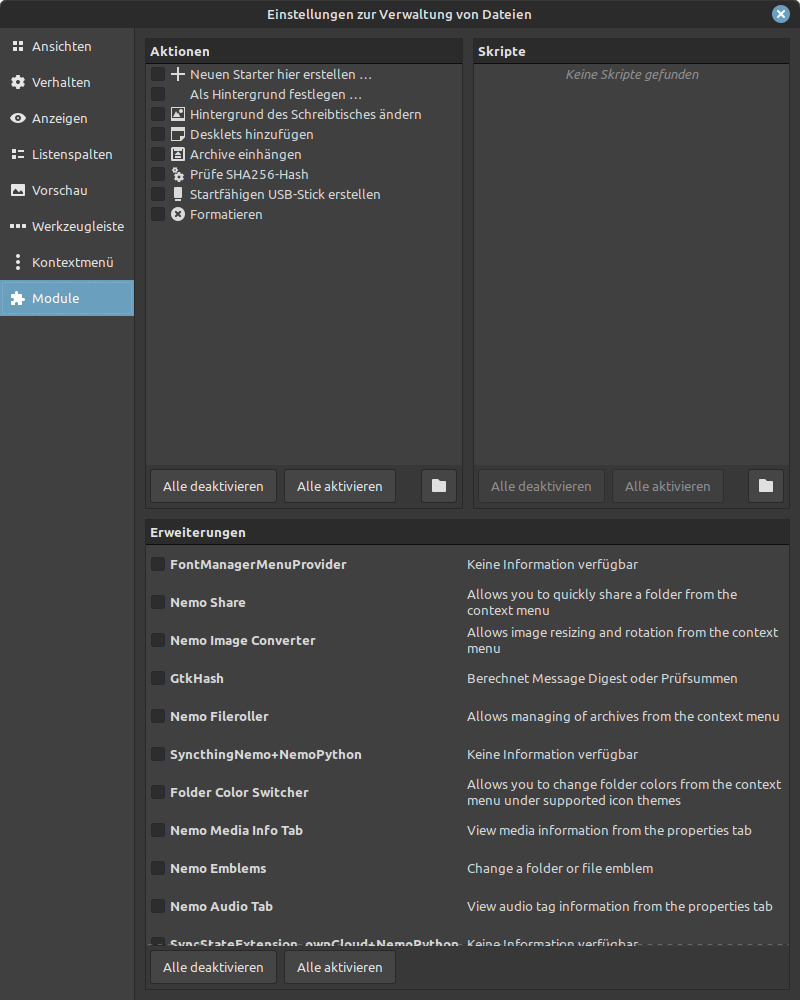The height and width of the screenshot is (1000, 800).
Task: Click 'Berechnet Message Digest oder Prüfsummen' description
Action: (602, 678)
